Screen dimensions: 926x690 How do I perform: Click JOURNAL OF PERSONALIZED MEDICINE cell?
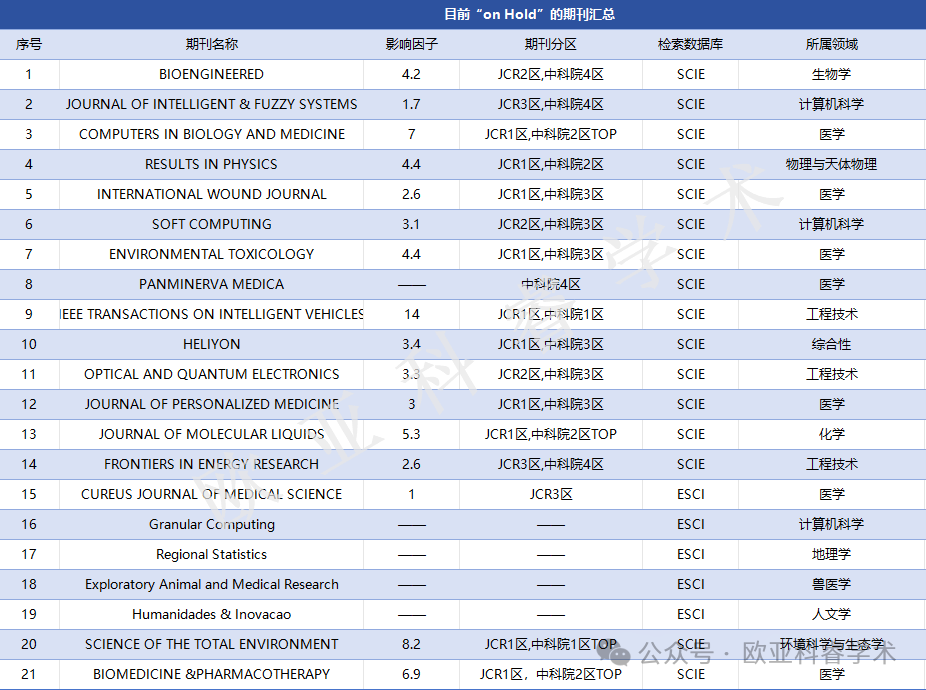(x=211, y=405)
